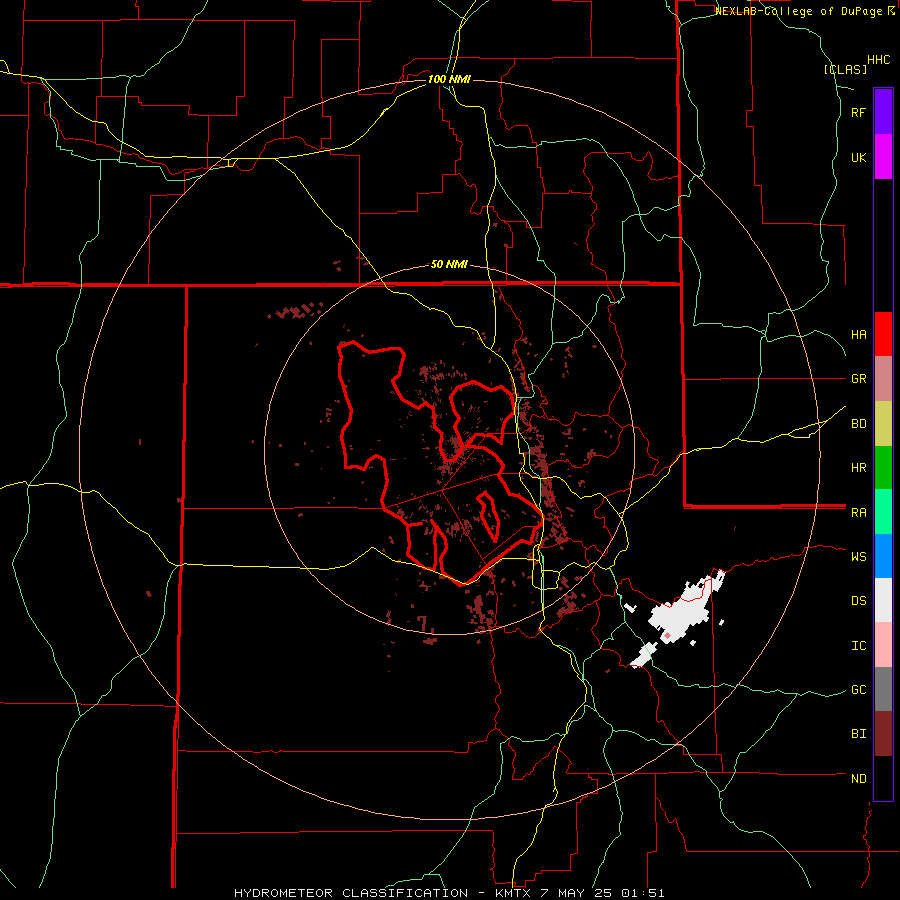Viewport: 900px width, 900px height.
Task: Click the ND black legend swatch
Action: point(883,778)
